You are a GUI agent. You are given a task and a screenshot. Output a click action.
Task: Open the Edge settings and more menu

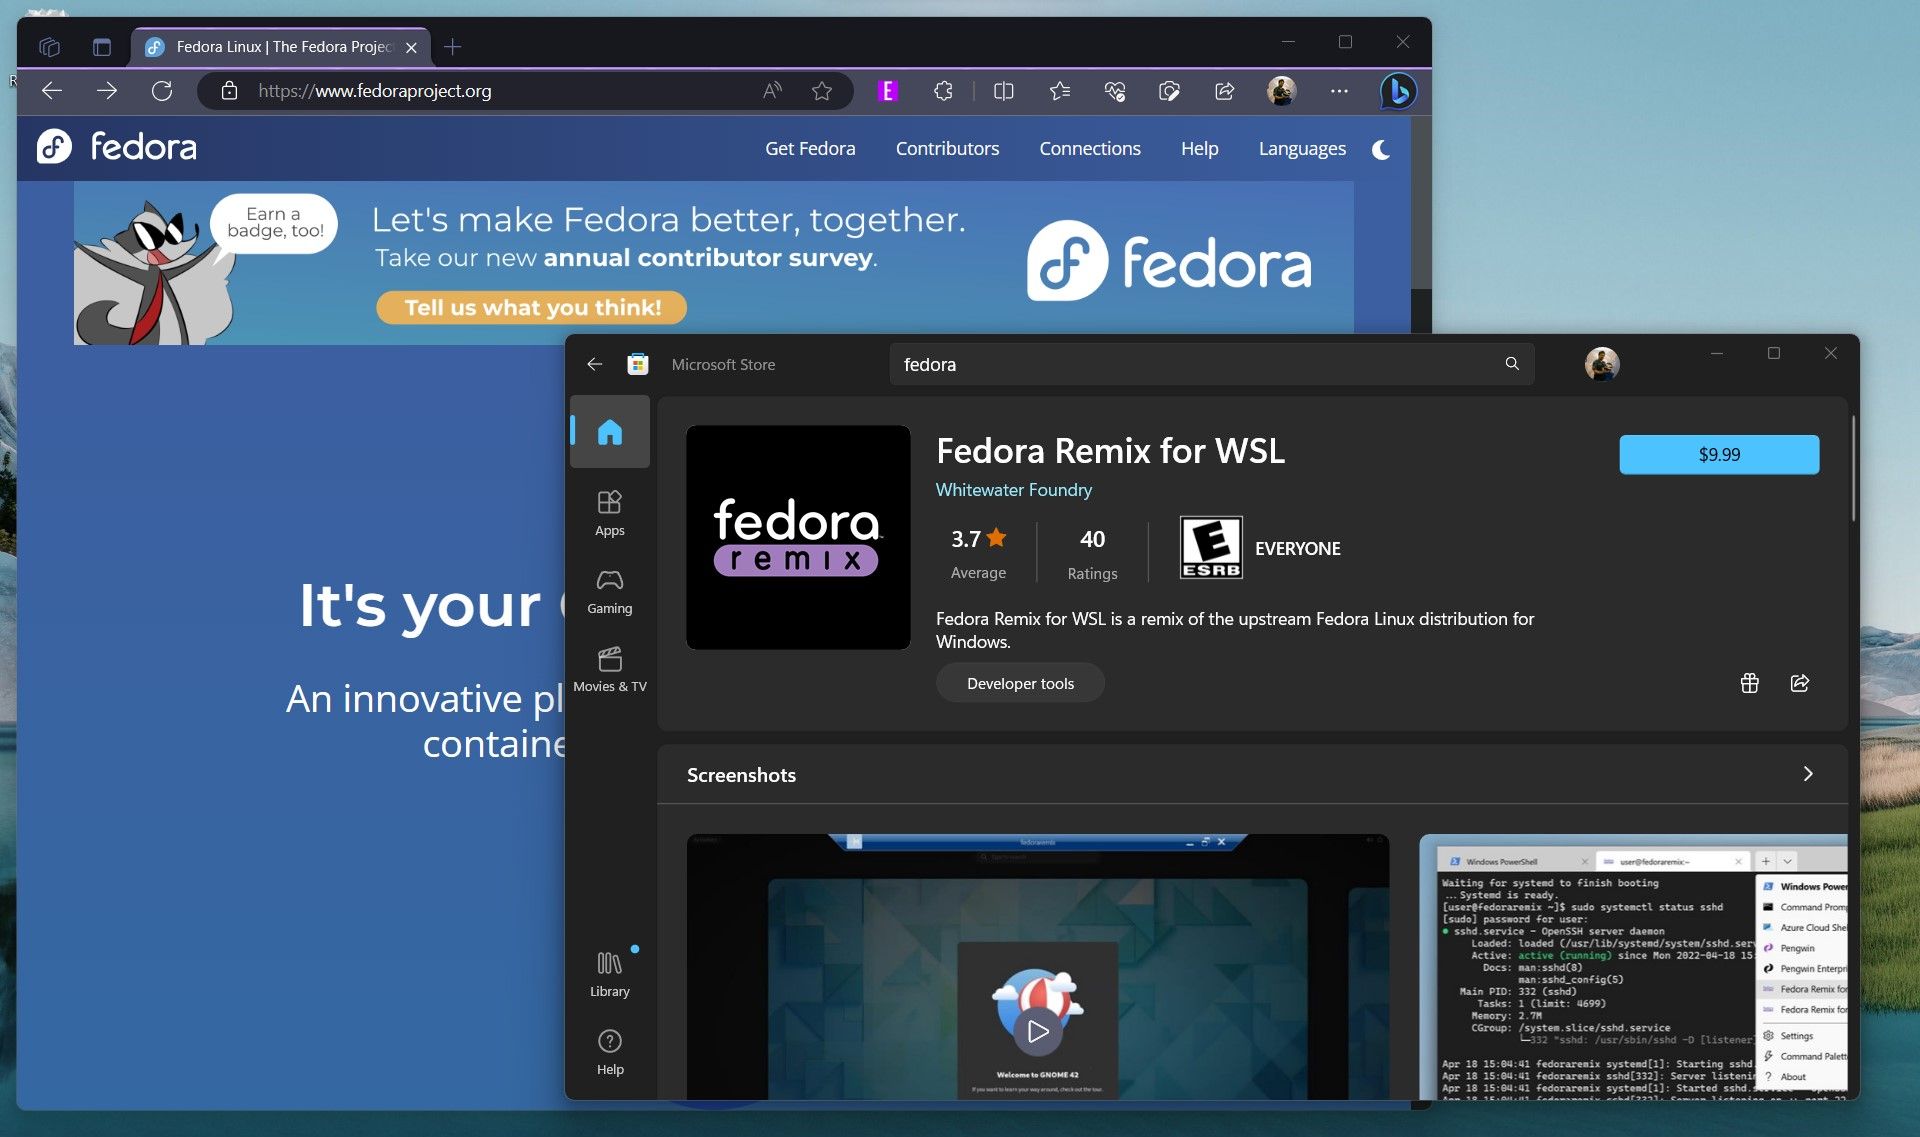click(x=1338, y=91)
